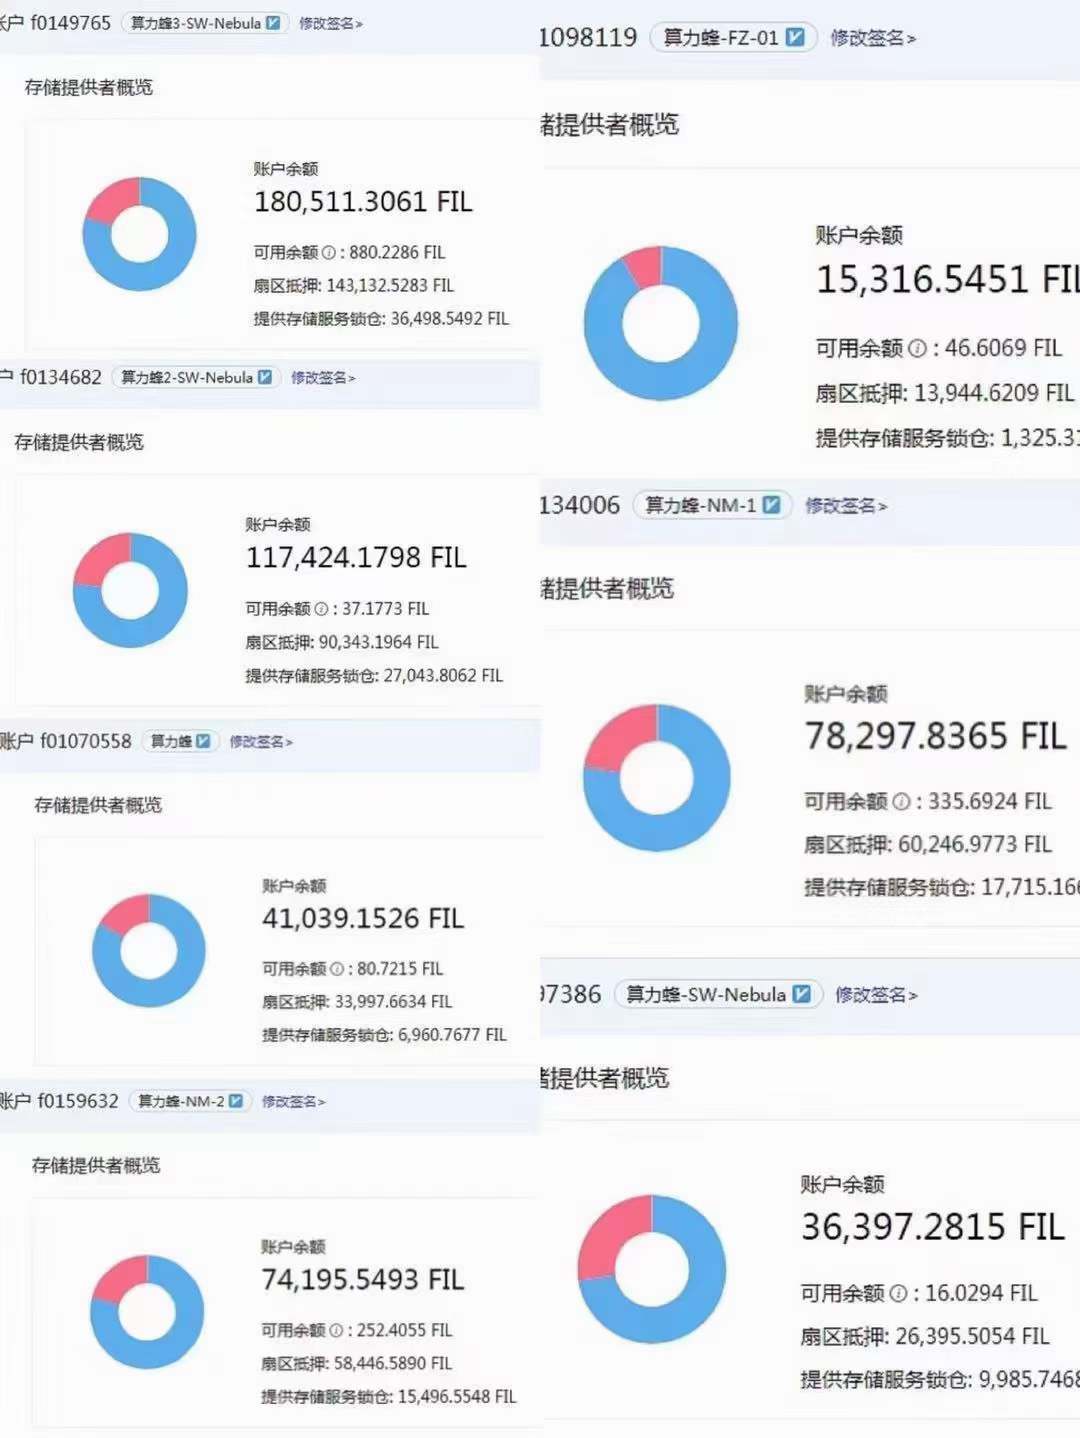Click sector pledge 33,997.6634 FIL
Screen dimensions: 1080x1438
coord(393,1001)
